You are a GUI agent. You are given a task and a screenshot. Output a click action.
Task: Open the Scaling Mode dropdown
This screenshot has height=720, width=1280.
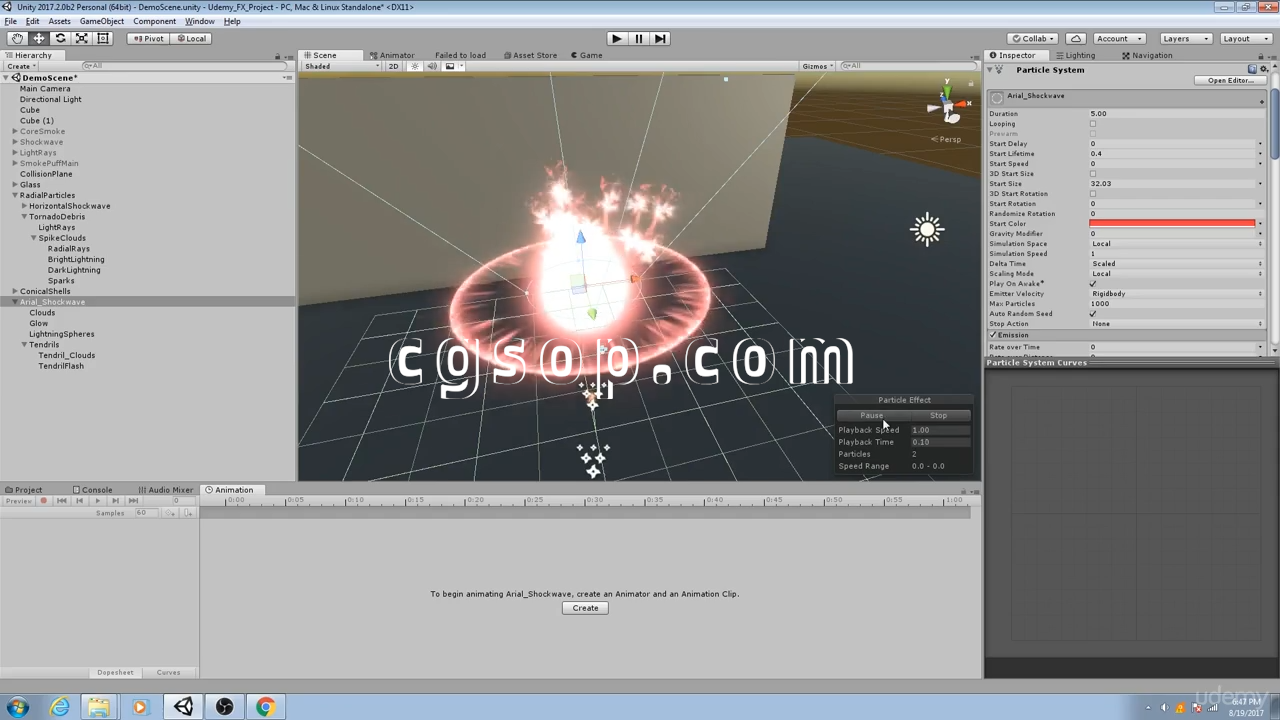tap(1176, 274)
